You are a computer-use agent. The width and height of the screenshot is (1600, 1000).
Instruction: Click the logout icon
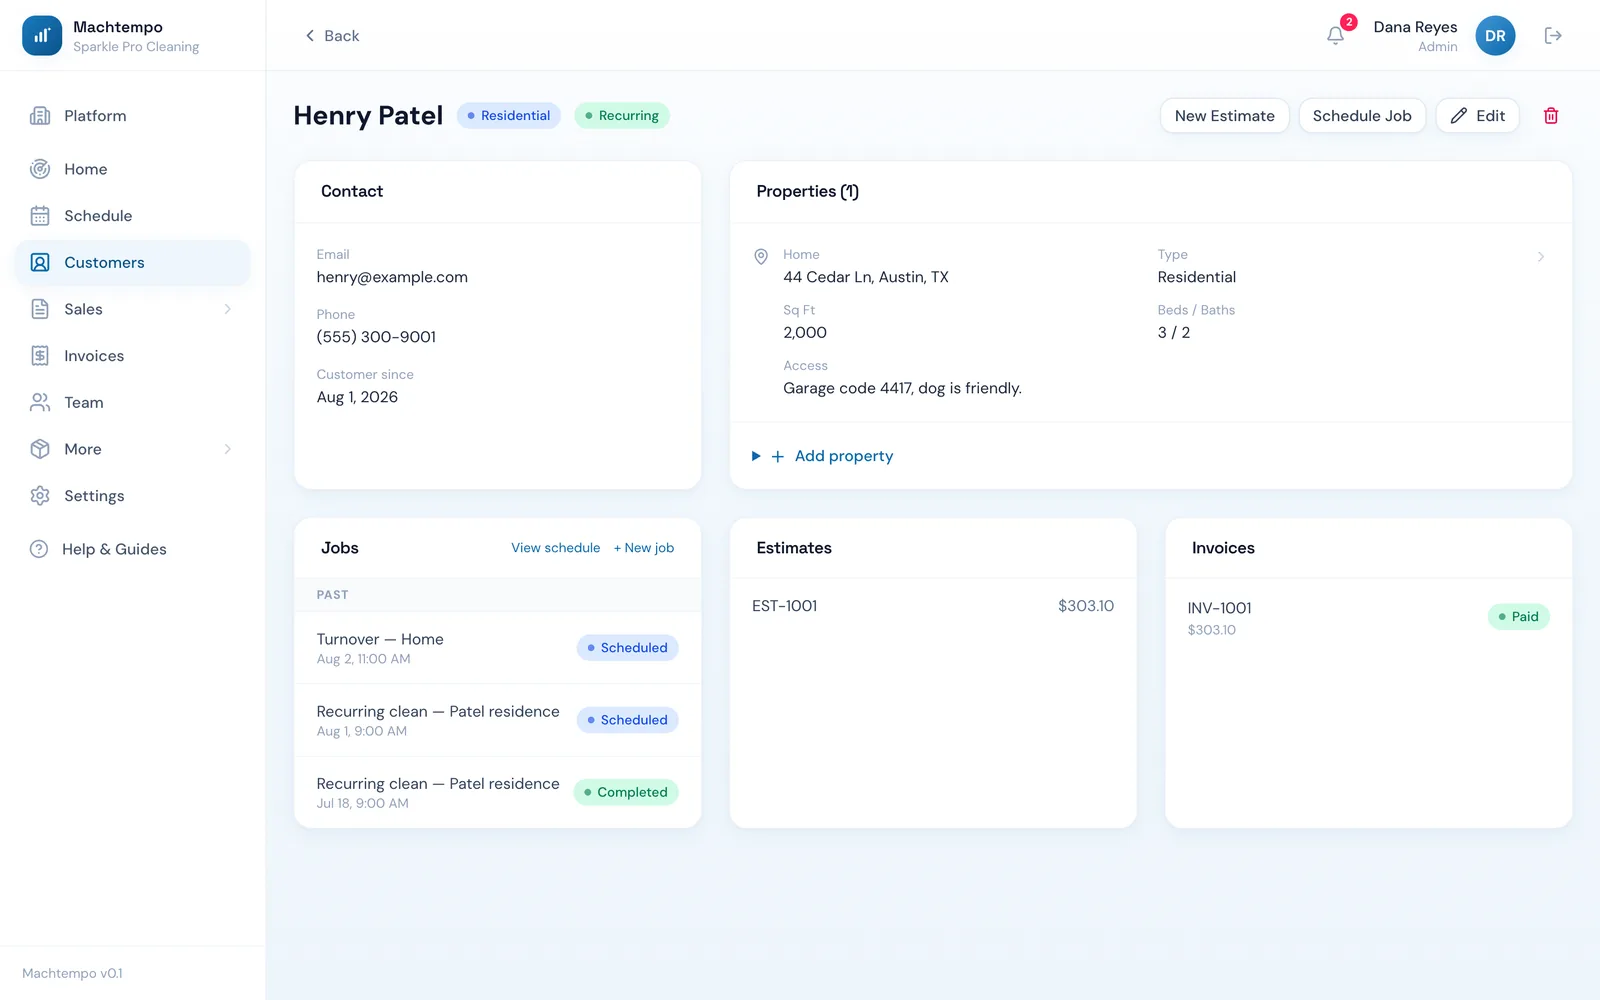[x=1553, y=36]
